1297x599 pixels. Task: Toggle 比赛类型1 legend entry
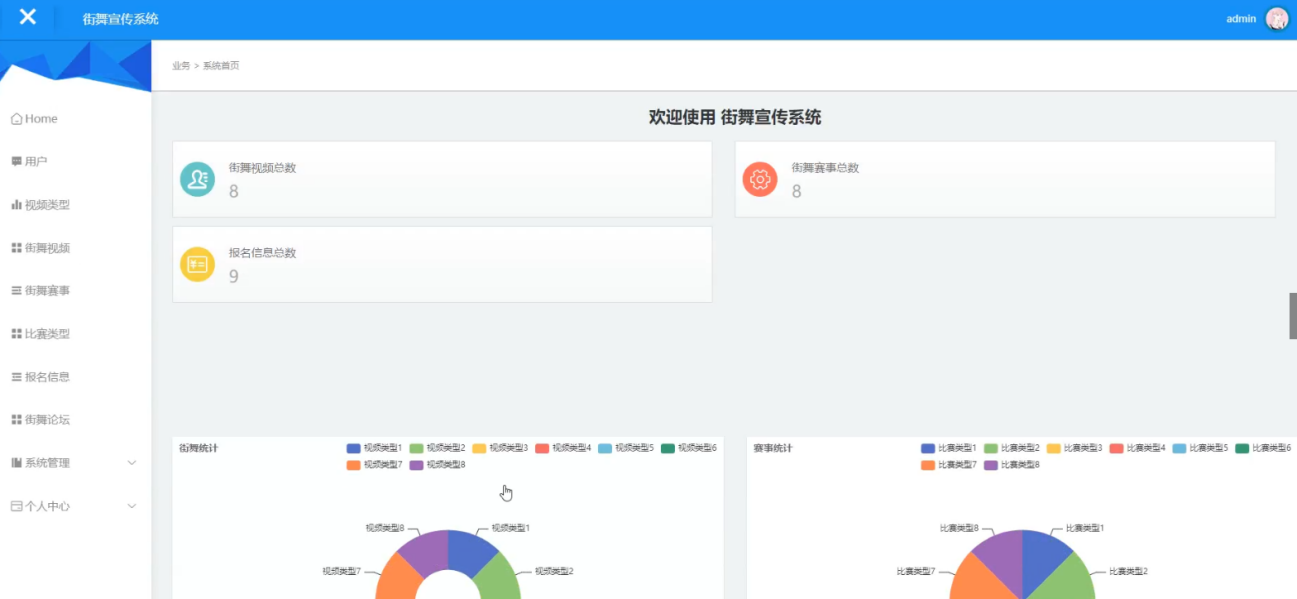point(949,448)
